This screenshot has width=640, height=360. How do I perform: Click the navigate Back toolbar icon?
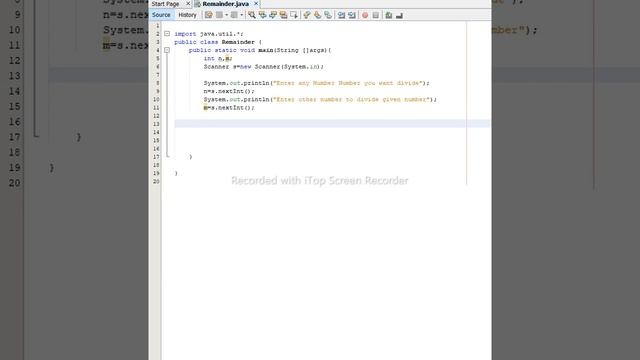[220, 15]
